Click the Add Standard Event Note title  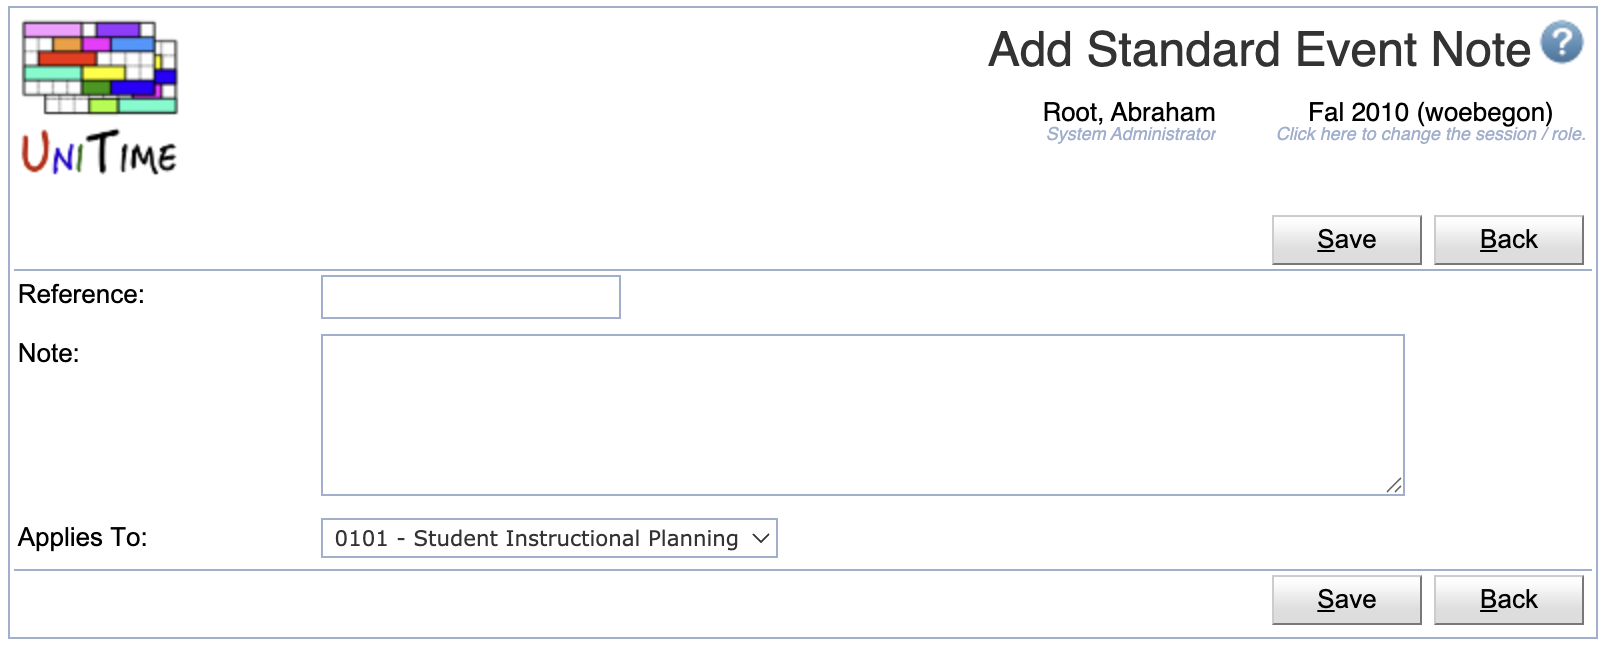(1259, 49)
